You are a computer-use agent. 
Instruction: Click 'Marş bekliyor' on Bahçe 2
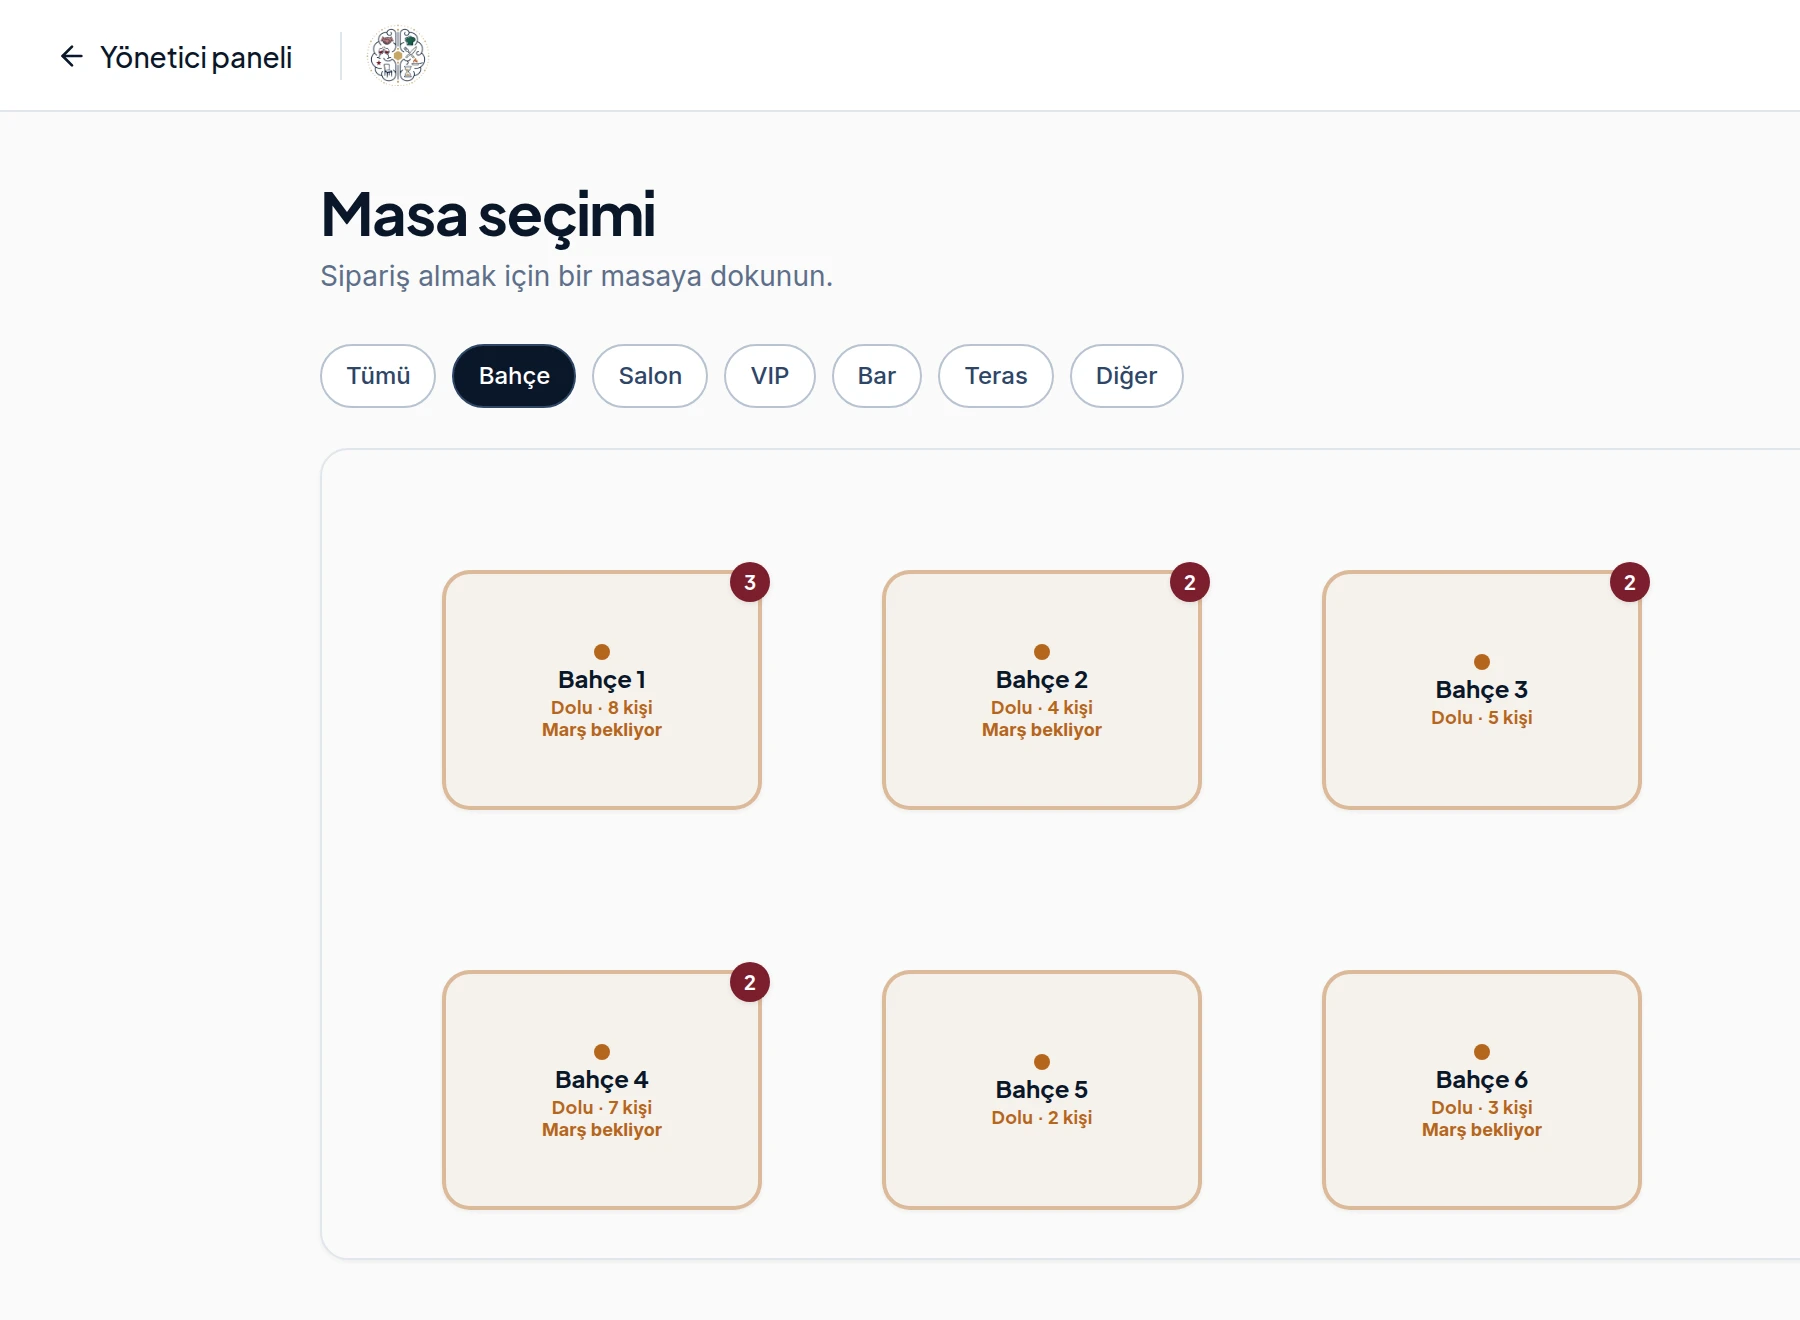(1042, 730)
